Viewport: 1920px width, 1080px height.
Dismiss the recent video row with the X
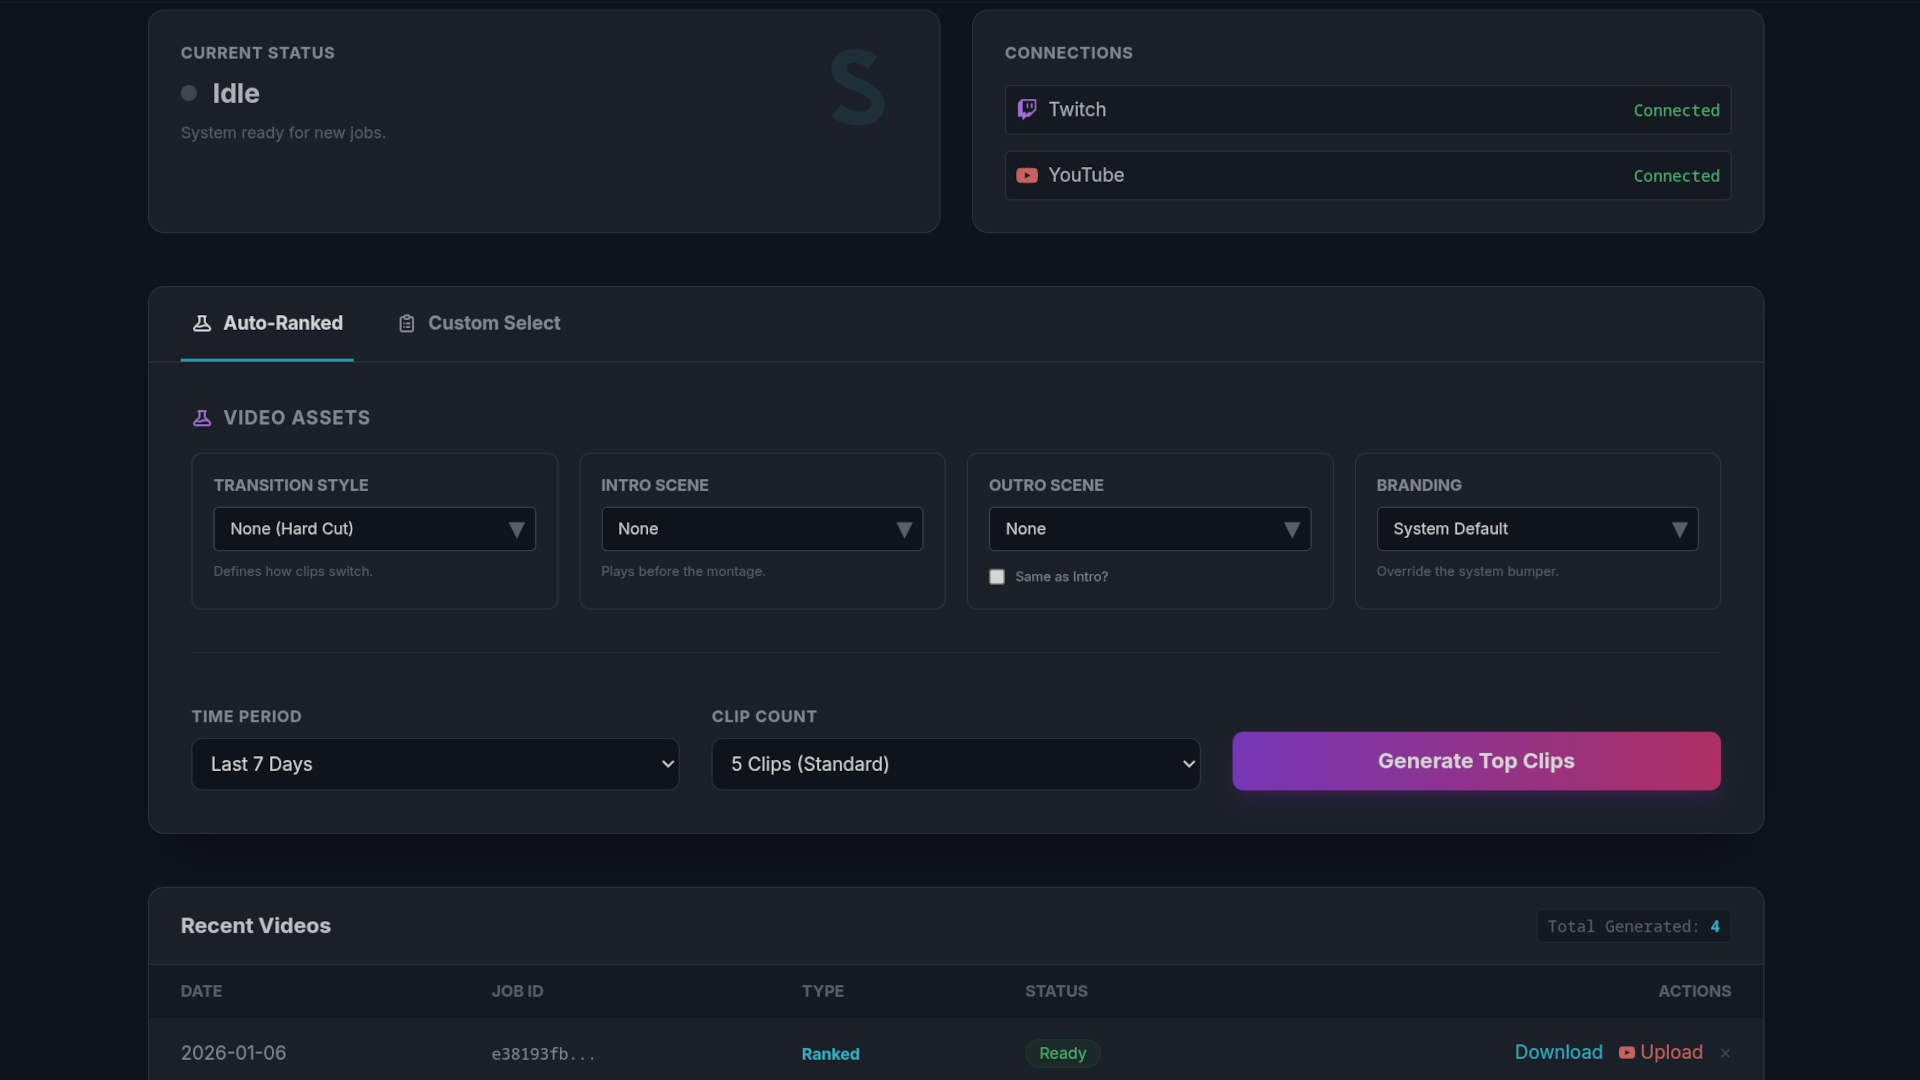tap(1725, 1053)
